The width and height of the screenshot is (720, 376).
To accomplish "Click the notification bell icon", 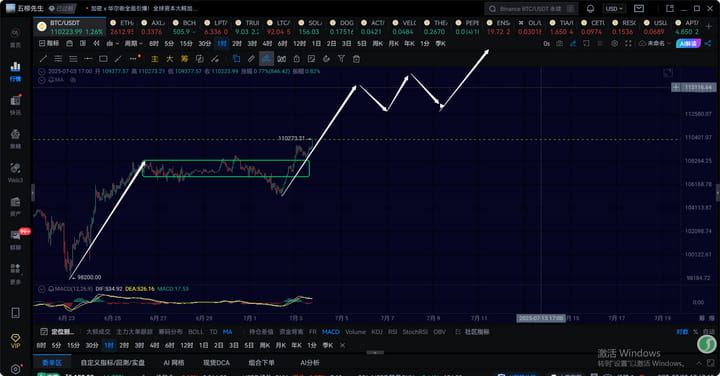I will coord(591,9).
